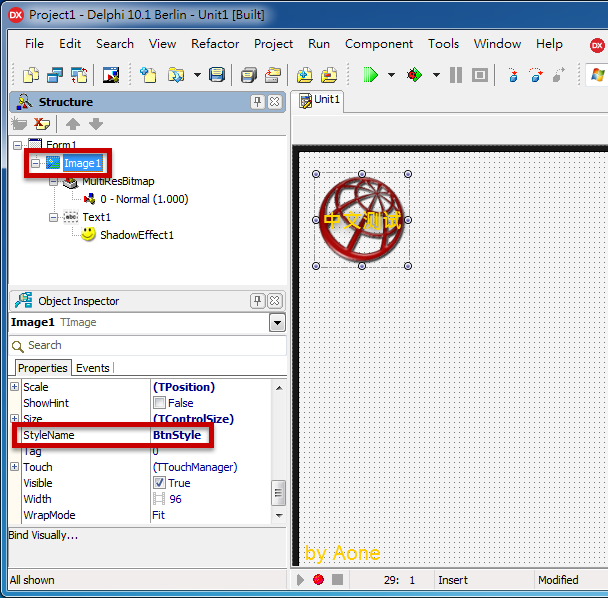Image resolution: width=608 pixels, height=598 pixels.
Task: Pin the Structure panel
Action: pyautogui.click(x=257, y=102)
